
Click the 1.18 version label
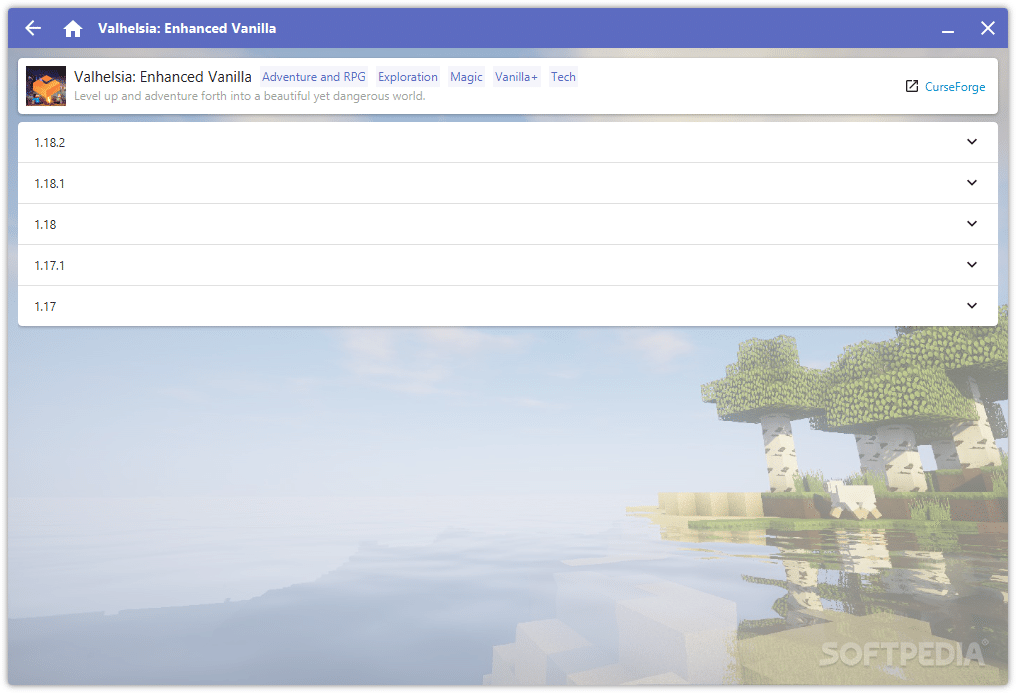45,225
